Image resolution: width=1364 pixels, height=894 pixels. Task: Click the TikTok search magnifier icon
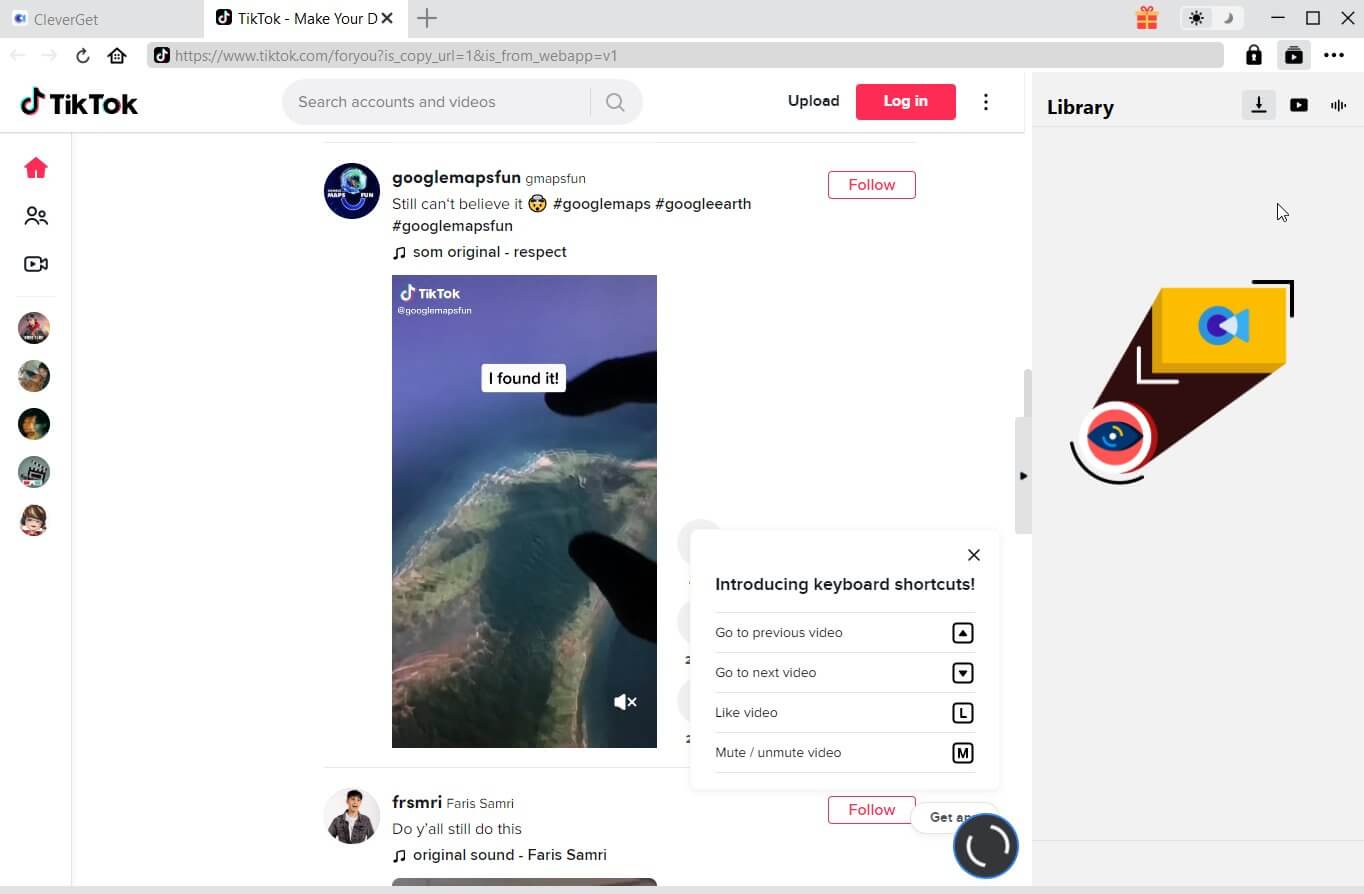coord(615,102)
